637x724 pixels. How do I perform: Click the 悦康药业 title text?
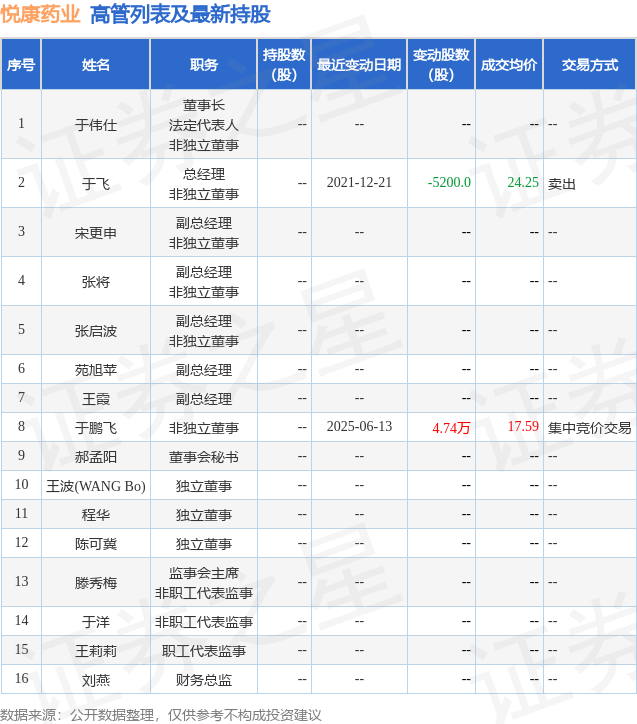click(x=41, y=14)
